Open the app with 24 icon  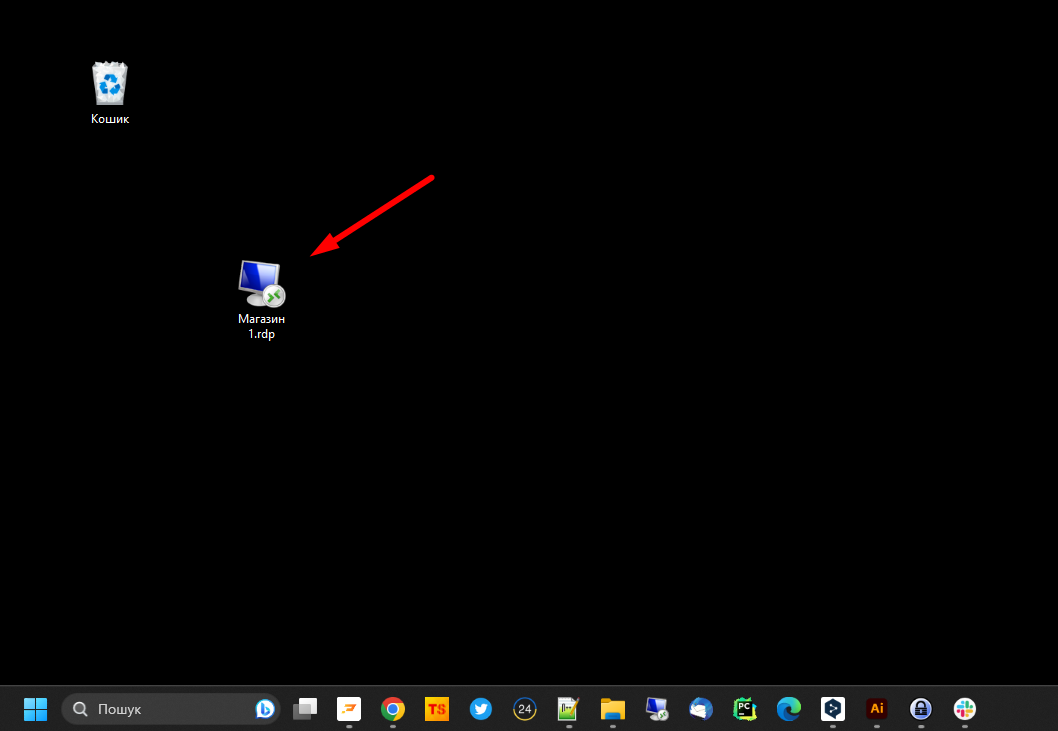(525, 709)
